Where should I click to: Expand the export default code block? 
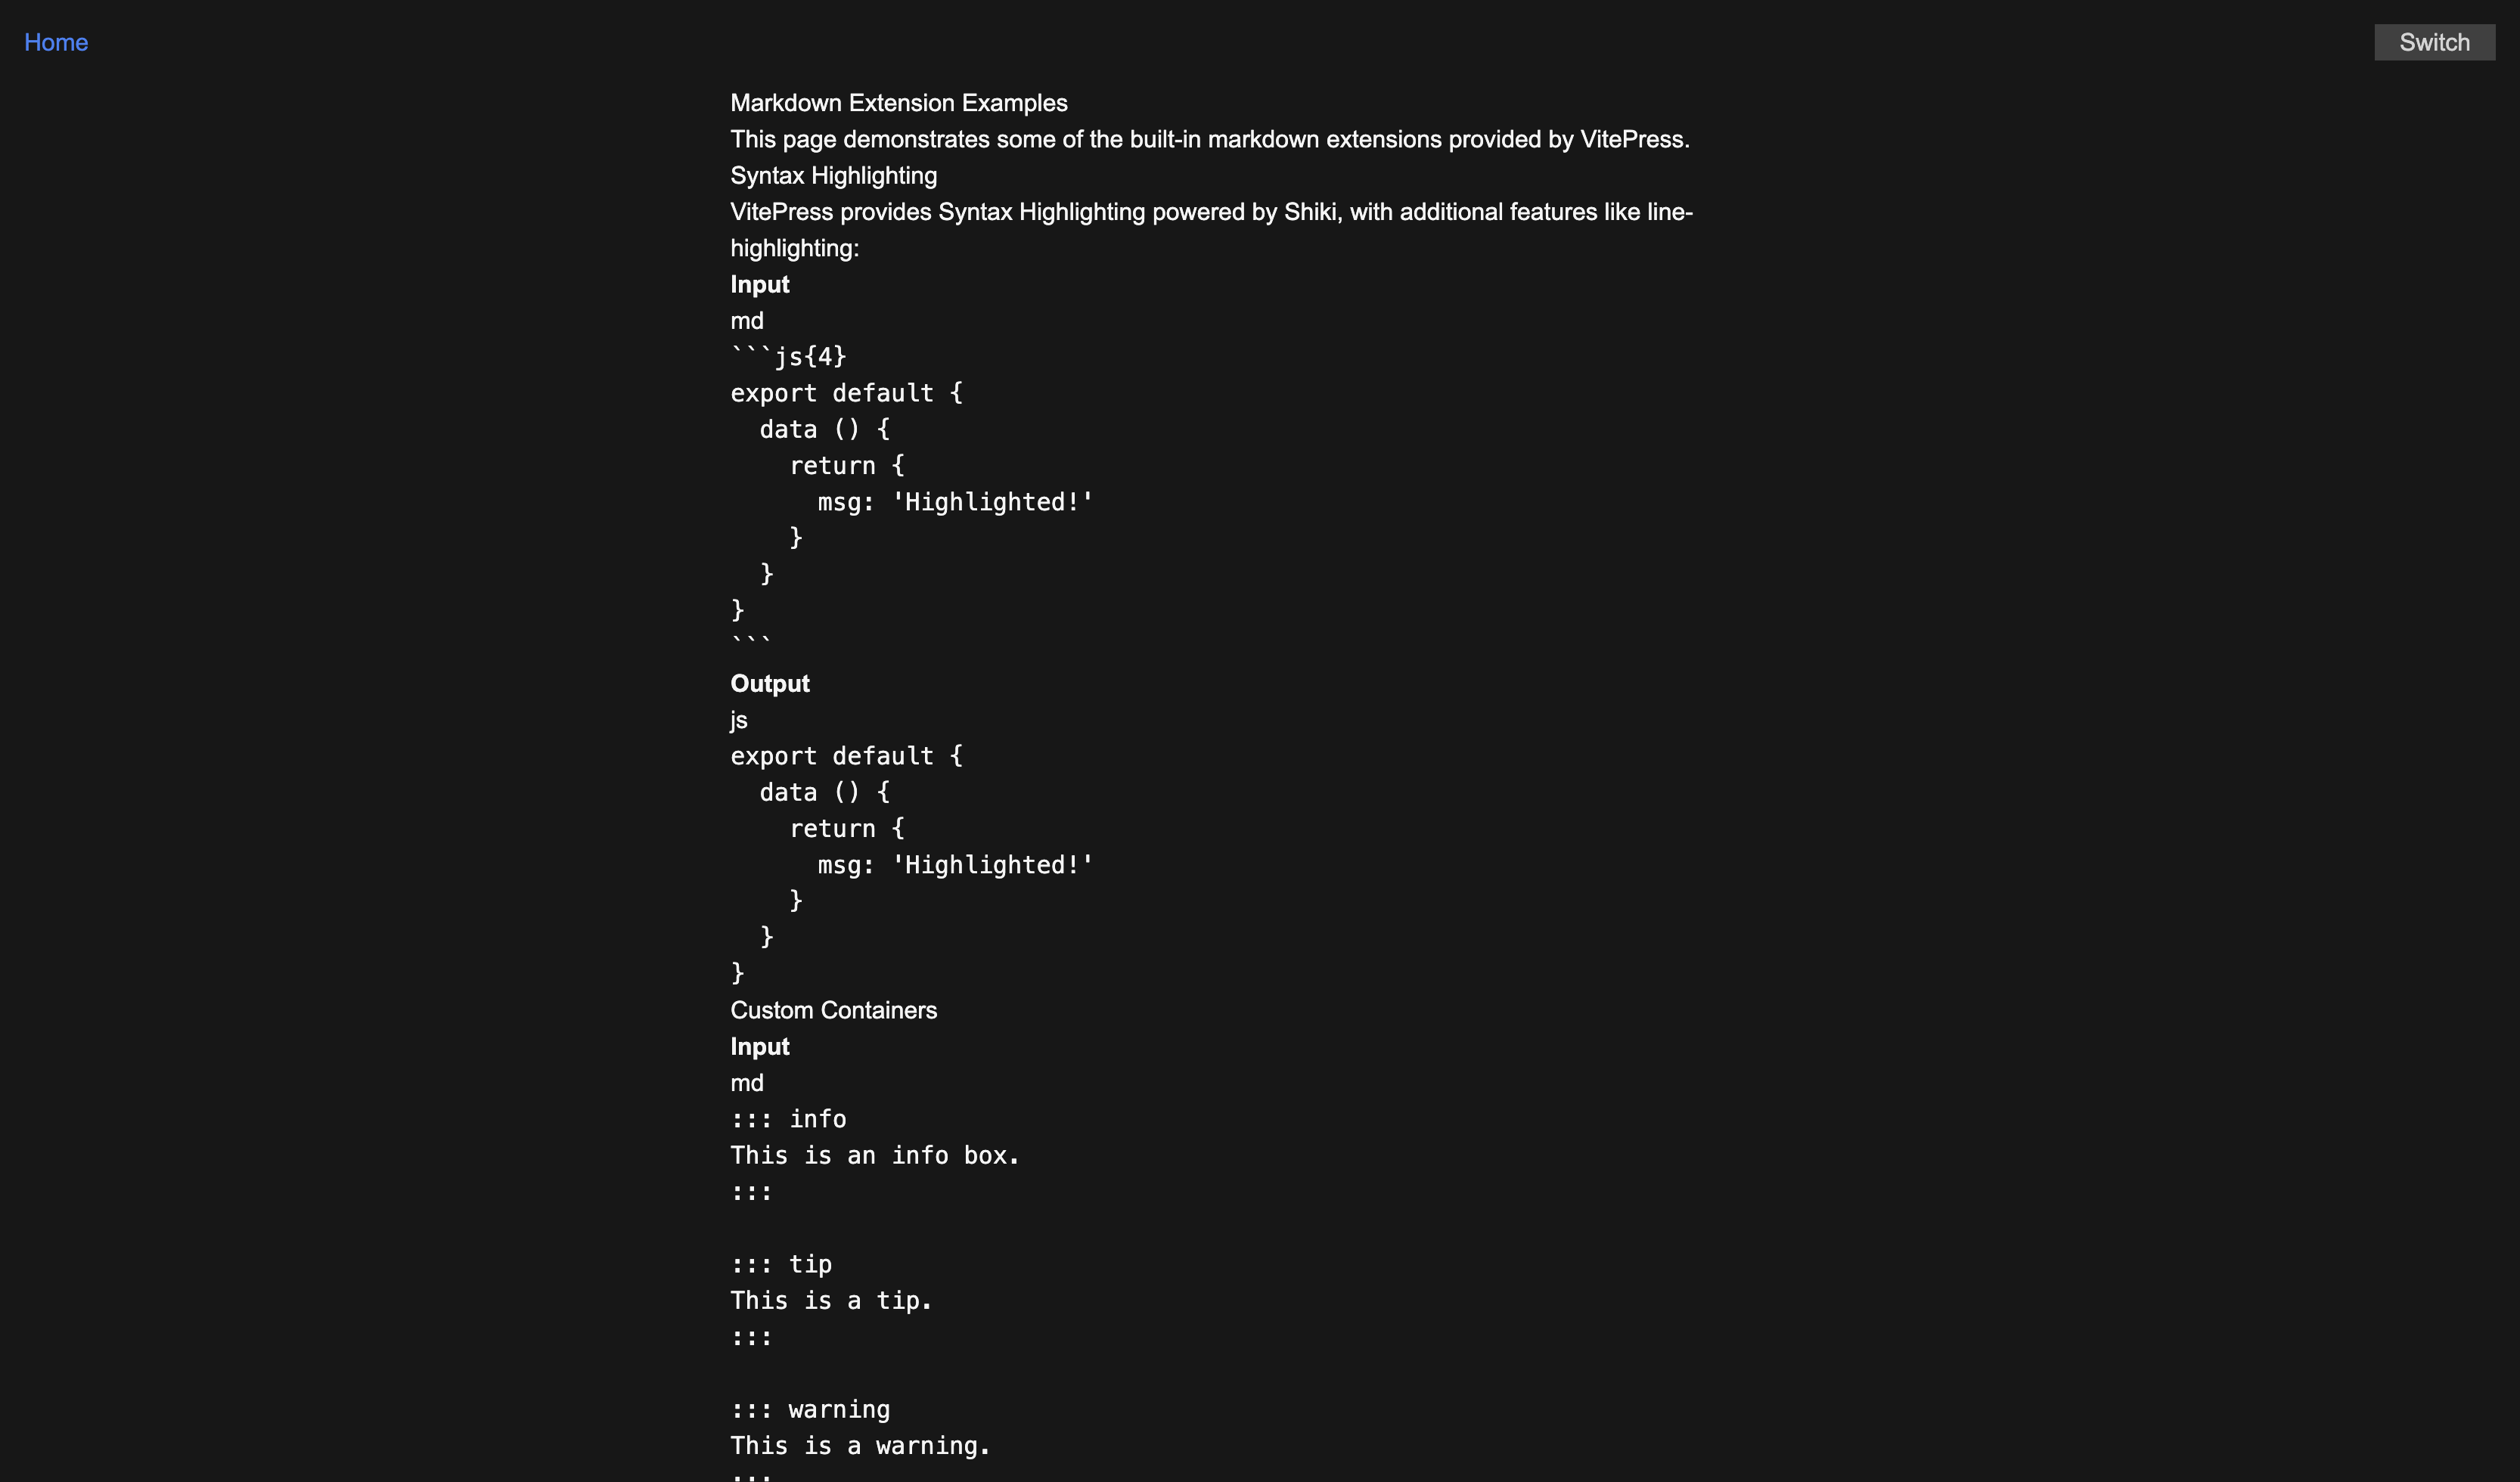pos(847,755)
